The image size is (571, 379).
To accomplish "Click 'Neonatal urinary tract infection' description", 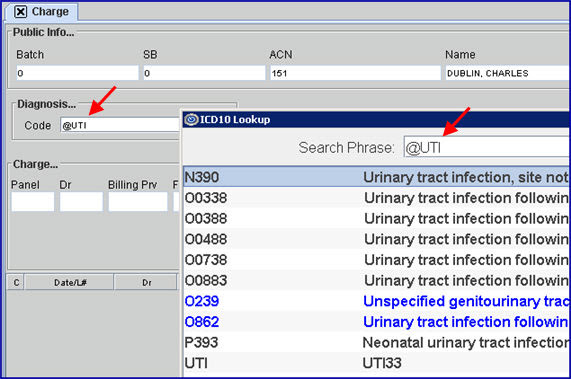I will coord(466,342).
